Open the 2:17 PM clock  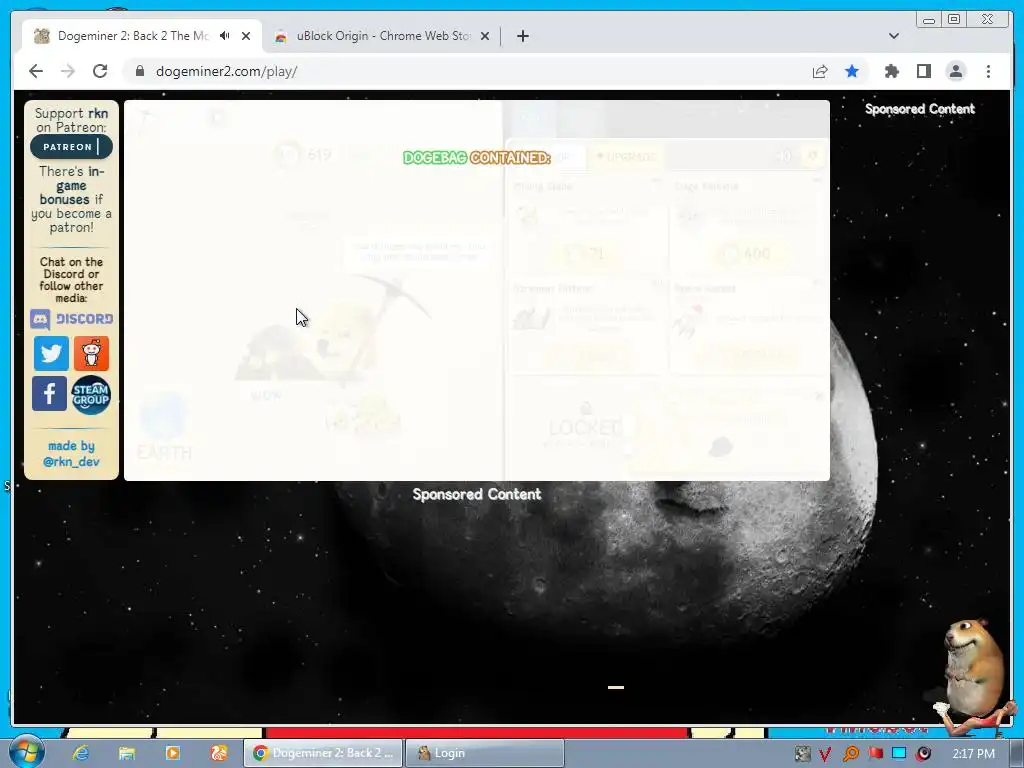tap(973, 754)
